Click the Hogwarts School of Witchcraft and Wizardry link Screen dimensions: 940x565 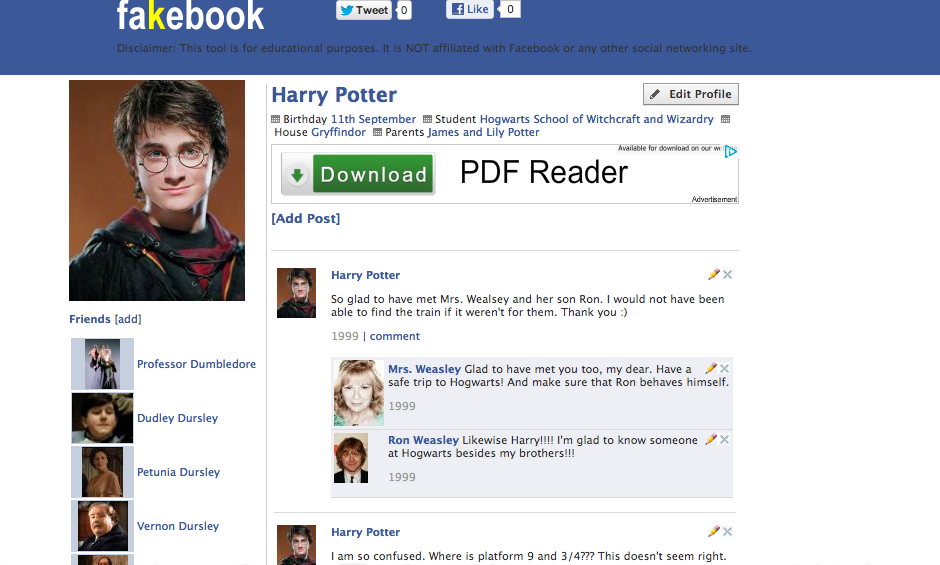[596, 119]
